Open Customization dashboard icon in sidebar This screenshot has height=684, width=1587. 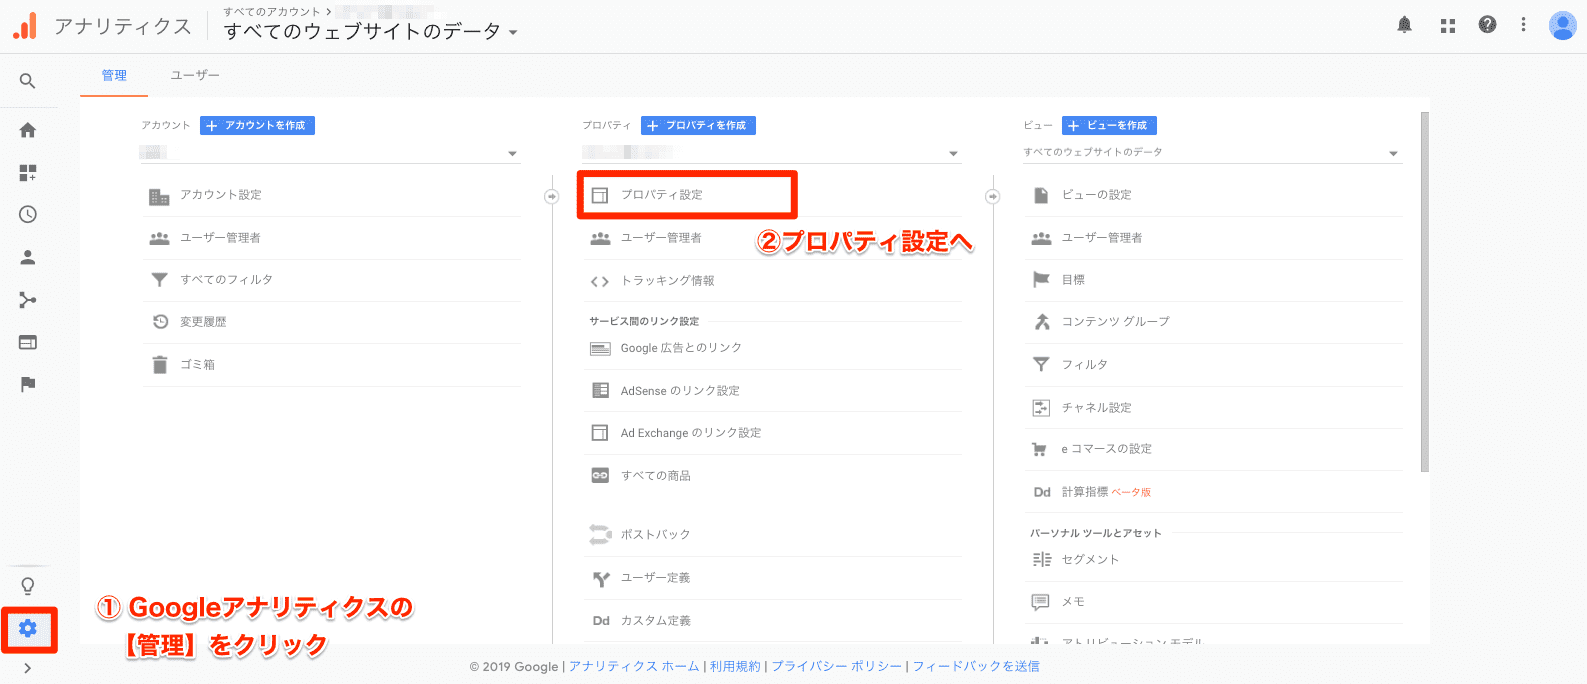click(28, 173)
